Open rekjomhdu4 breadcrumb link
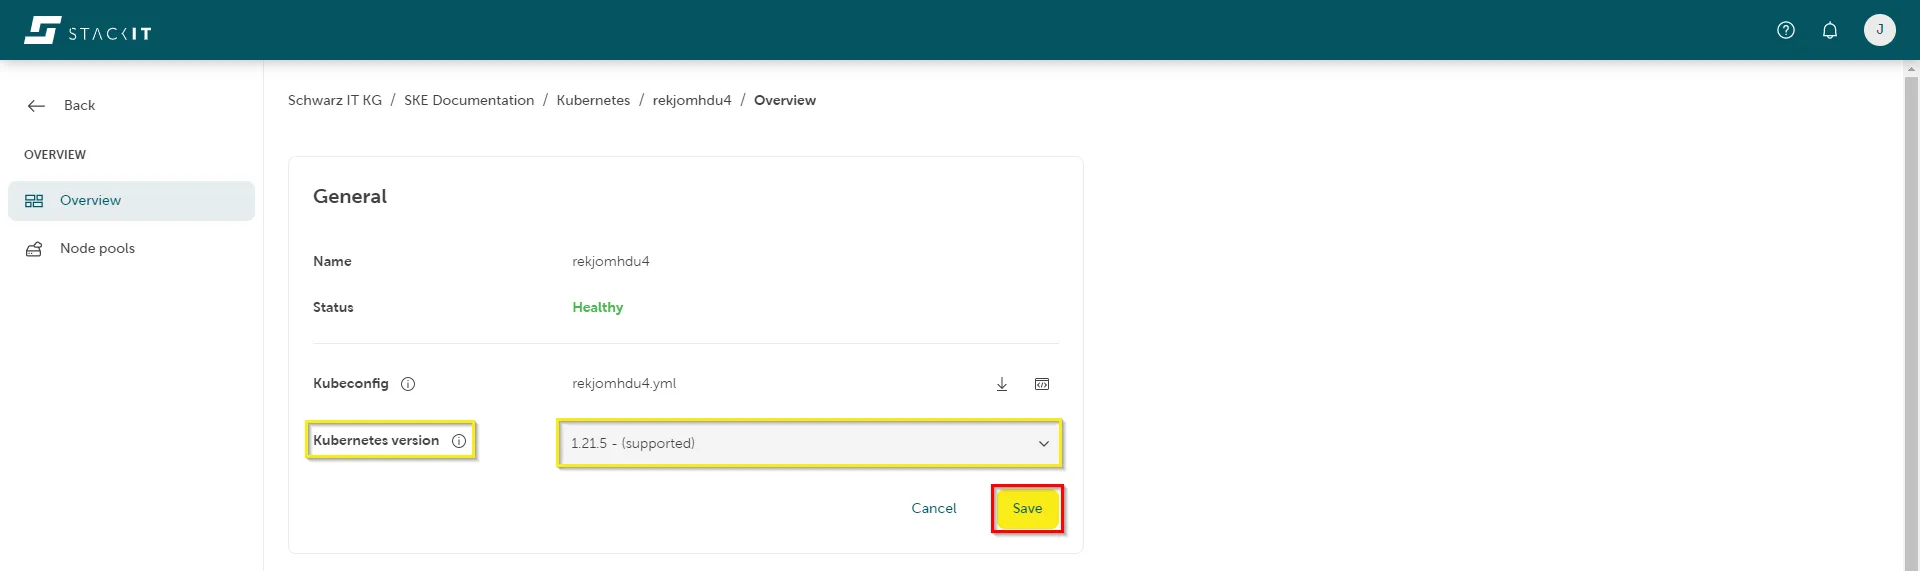This screenshot has width=1920, height=571. (x=691, y=101)
